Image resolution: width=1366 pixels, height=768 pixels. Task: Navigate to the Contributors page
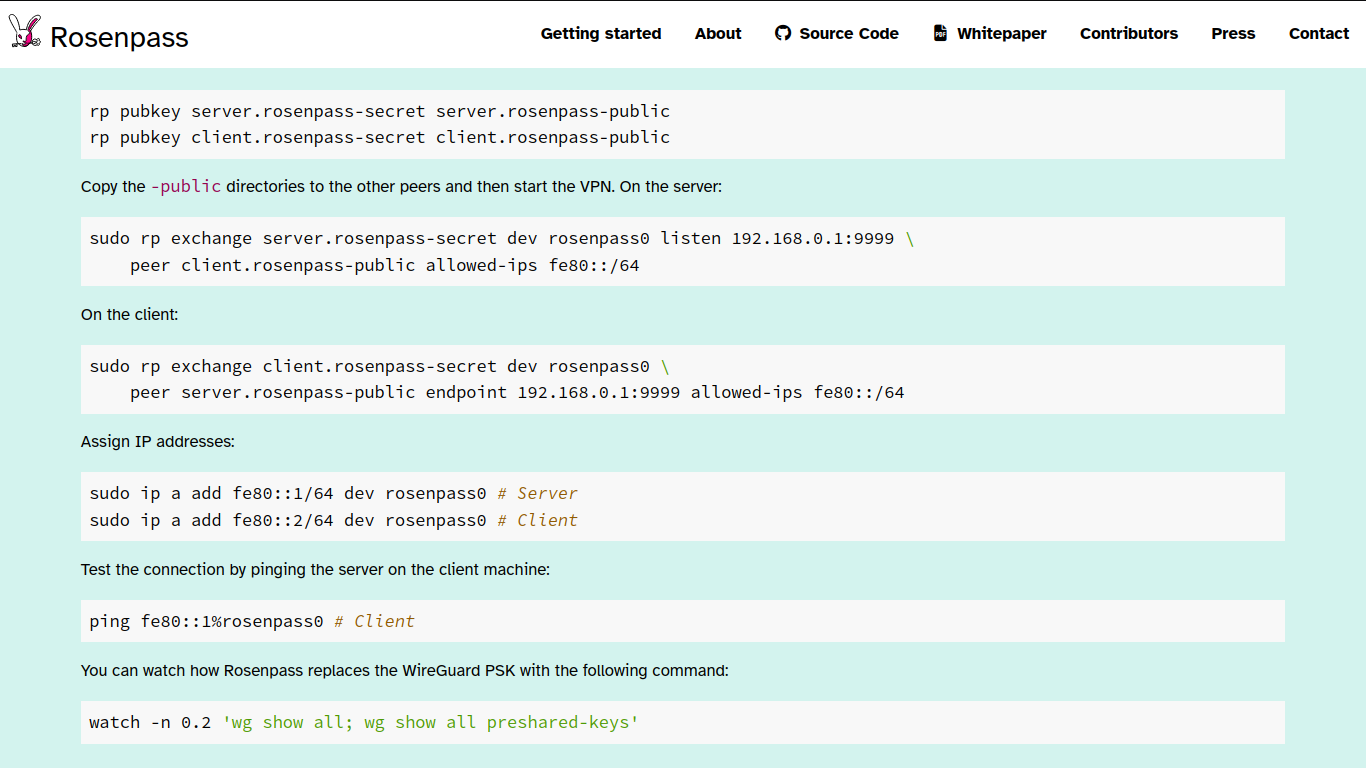[1129, 33]
